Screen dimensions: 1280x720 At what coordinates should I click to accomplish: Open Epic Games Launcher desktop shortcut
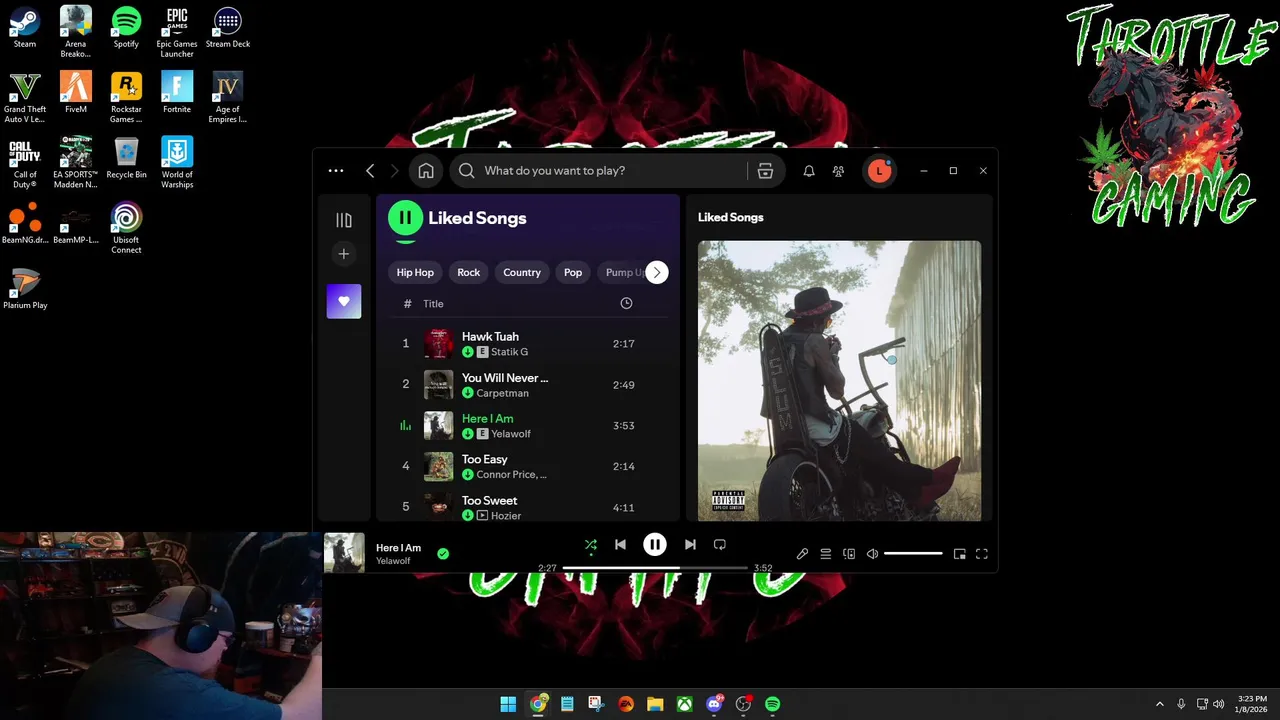click(x=177, y=32)
